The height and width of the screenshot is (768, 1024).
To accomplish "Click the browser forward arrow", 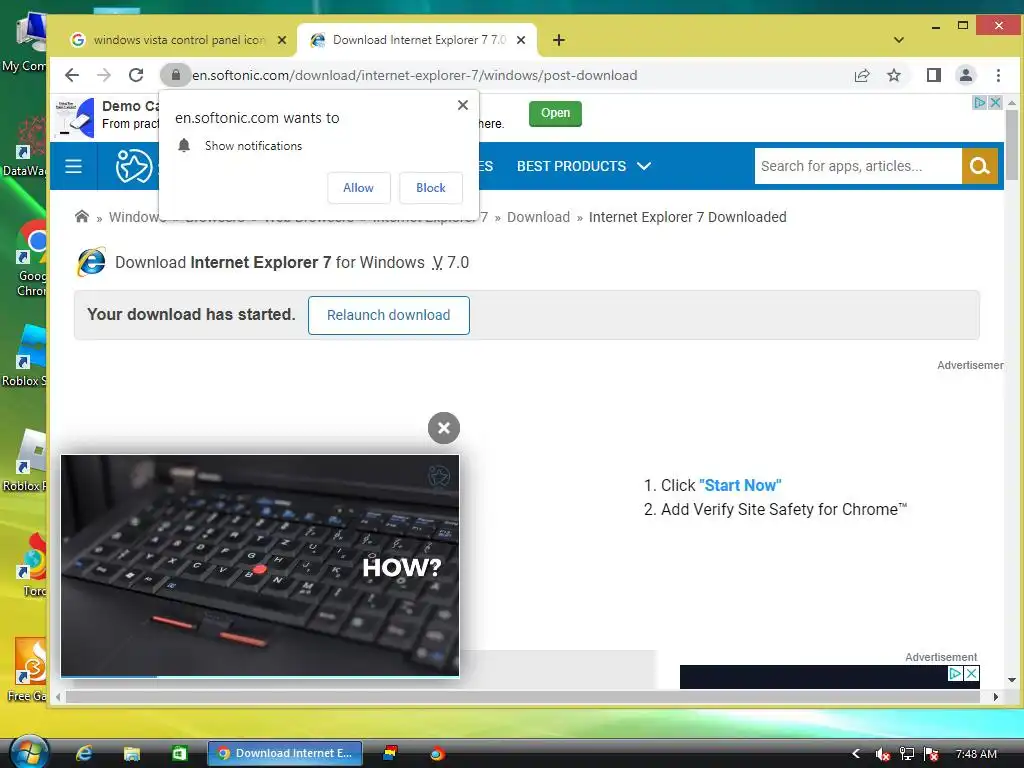I will (x=103, y=75).
